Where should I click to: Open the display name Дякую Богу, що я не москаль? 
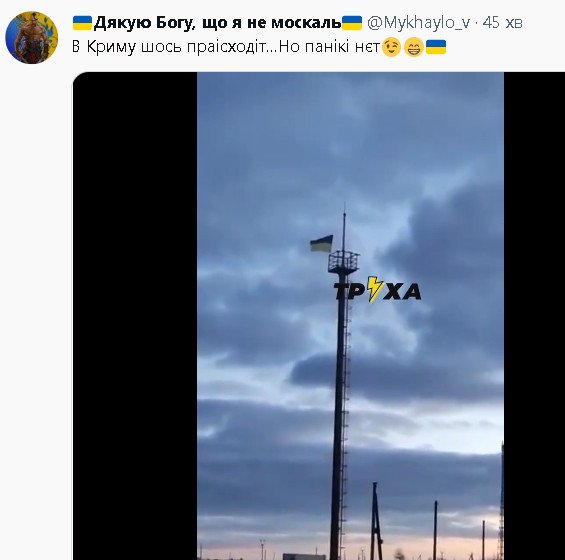[x=217, y=23]
